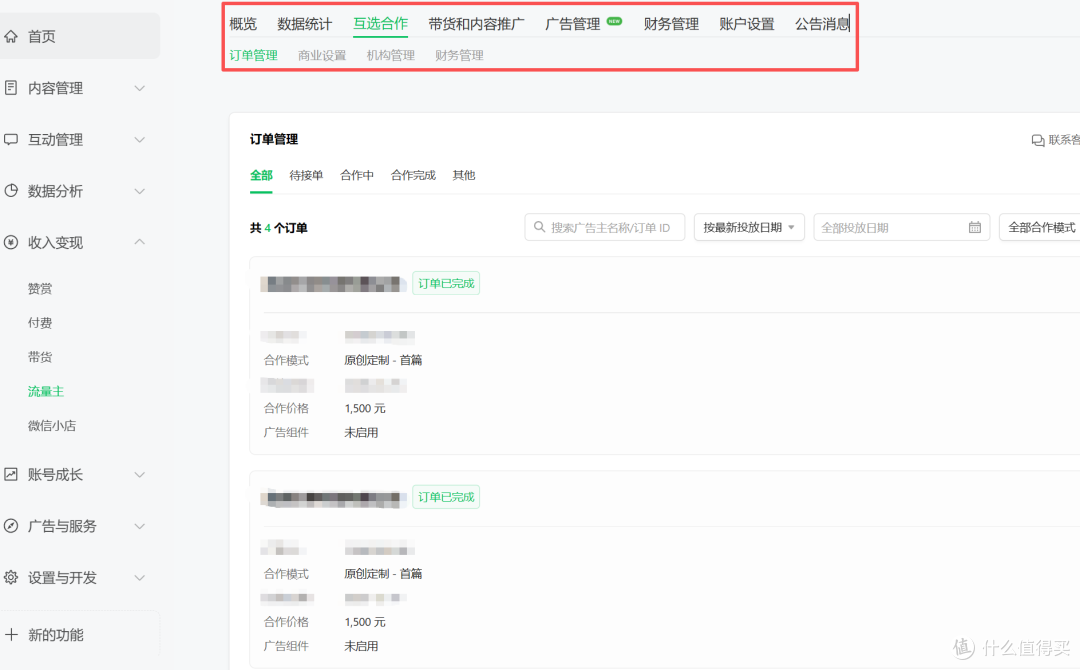Open 赞赏 under 收入变现

(x=40, y=289)
